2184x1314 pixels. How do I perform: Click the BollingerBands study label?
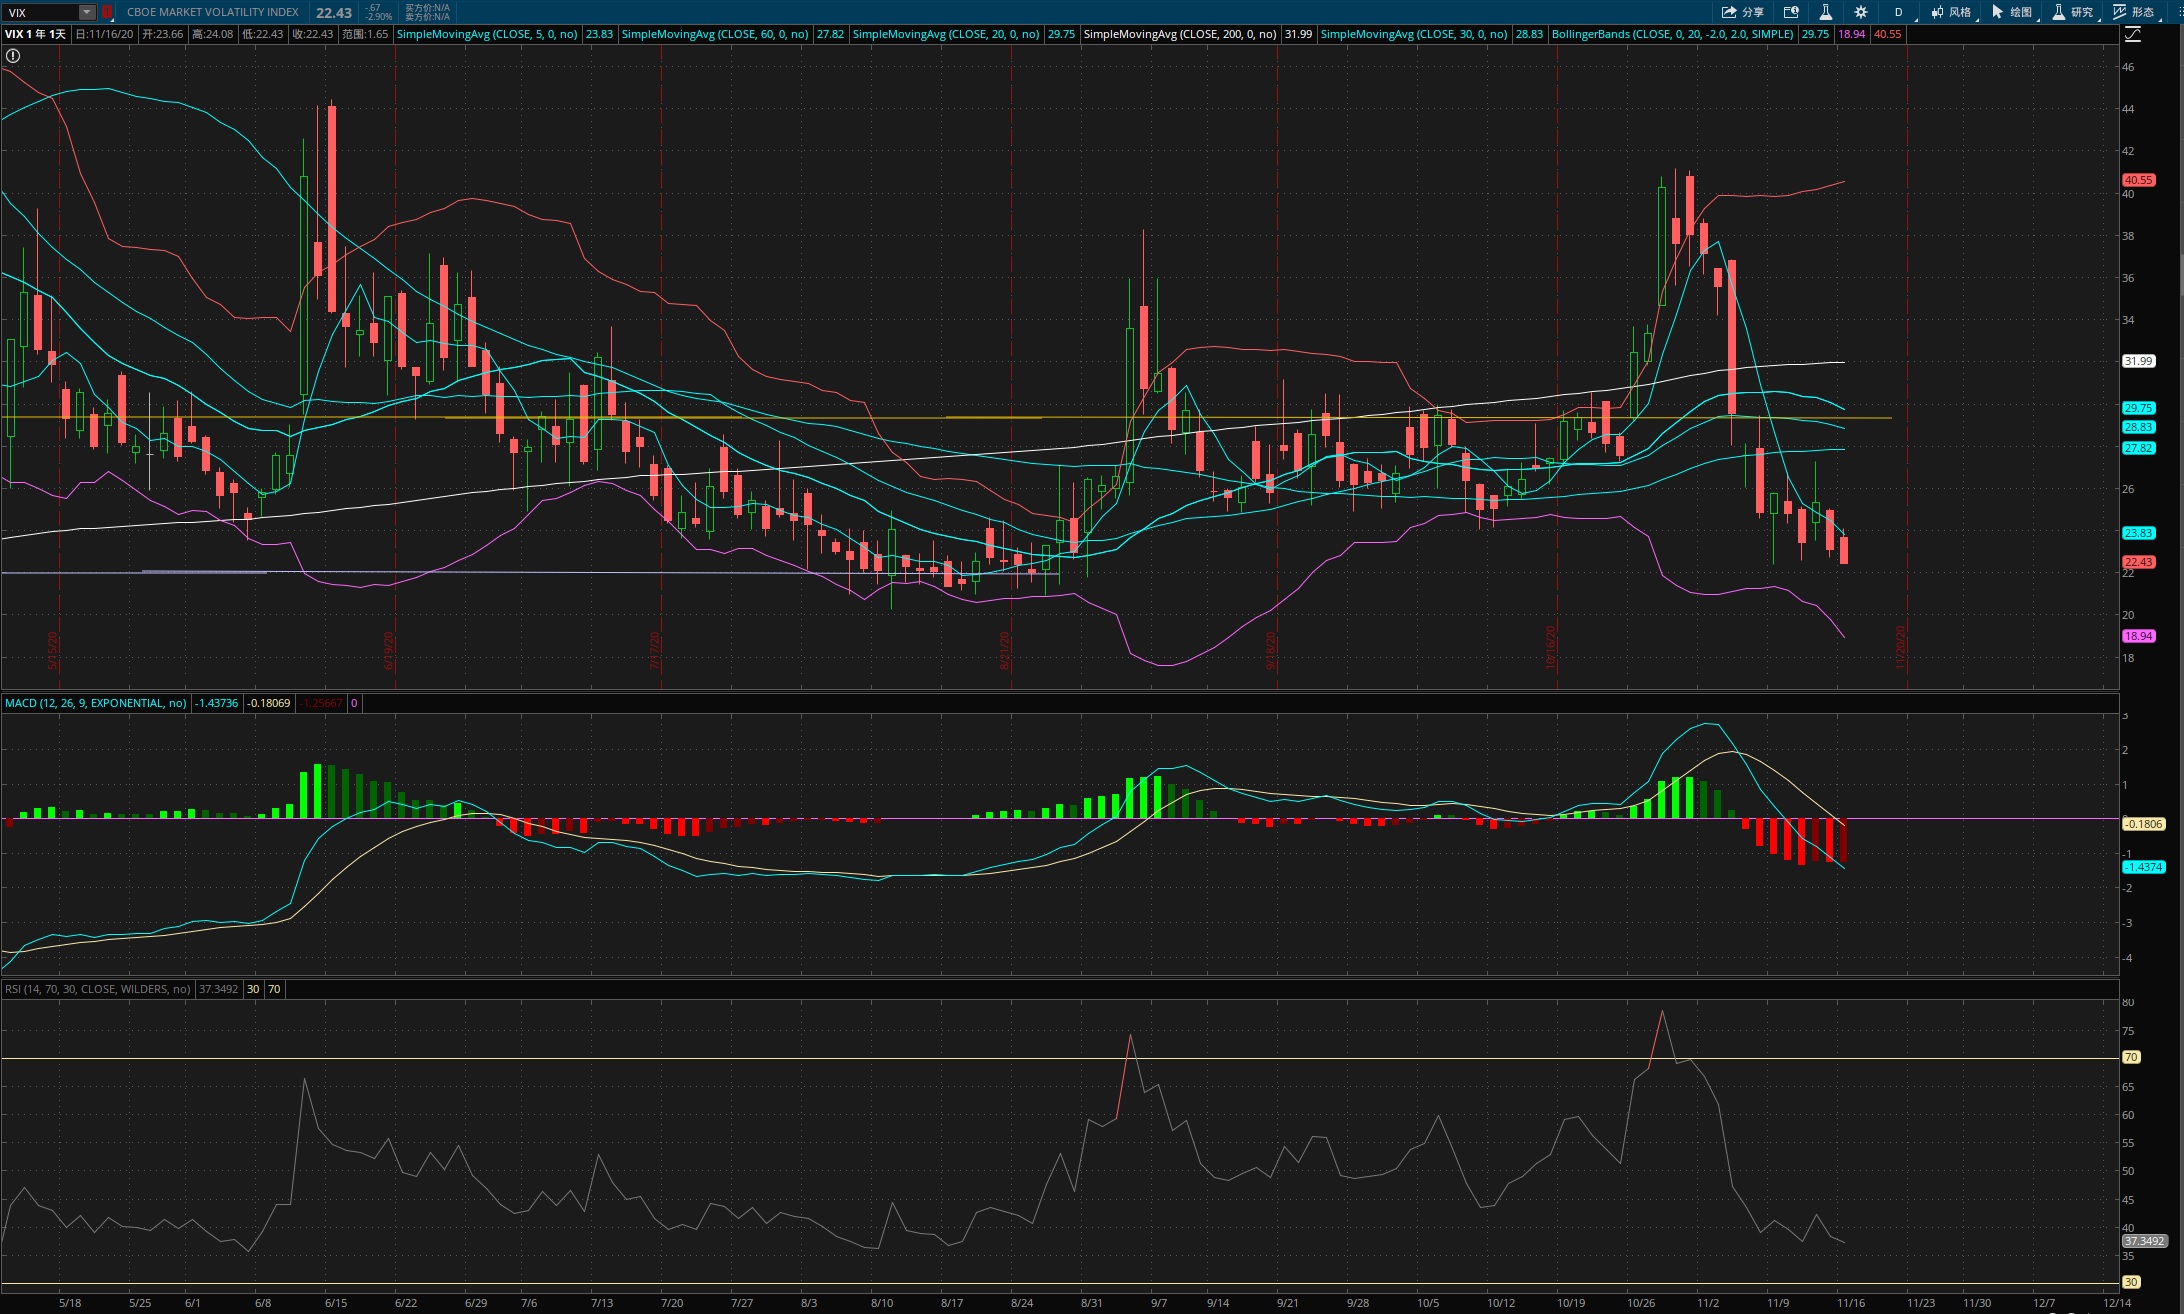(x=1673, y=34)
